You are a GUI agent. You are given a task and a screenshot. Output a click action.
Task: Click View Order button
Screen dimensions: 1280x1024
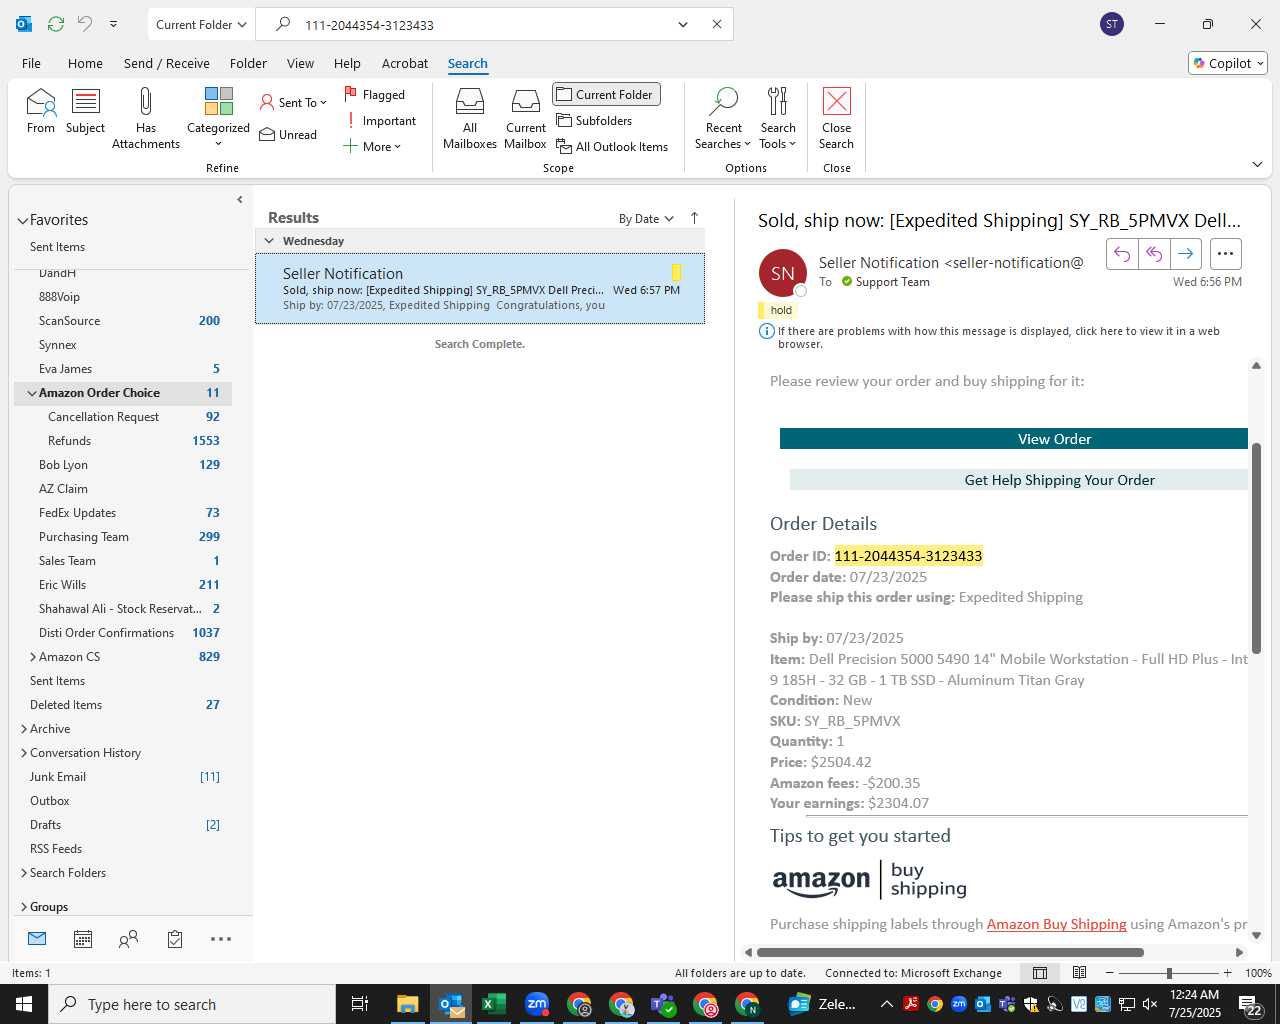[x=1014, y=439]
